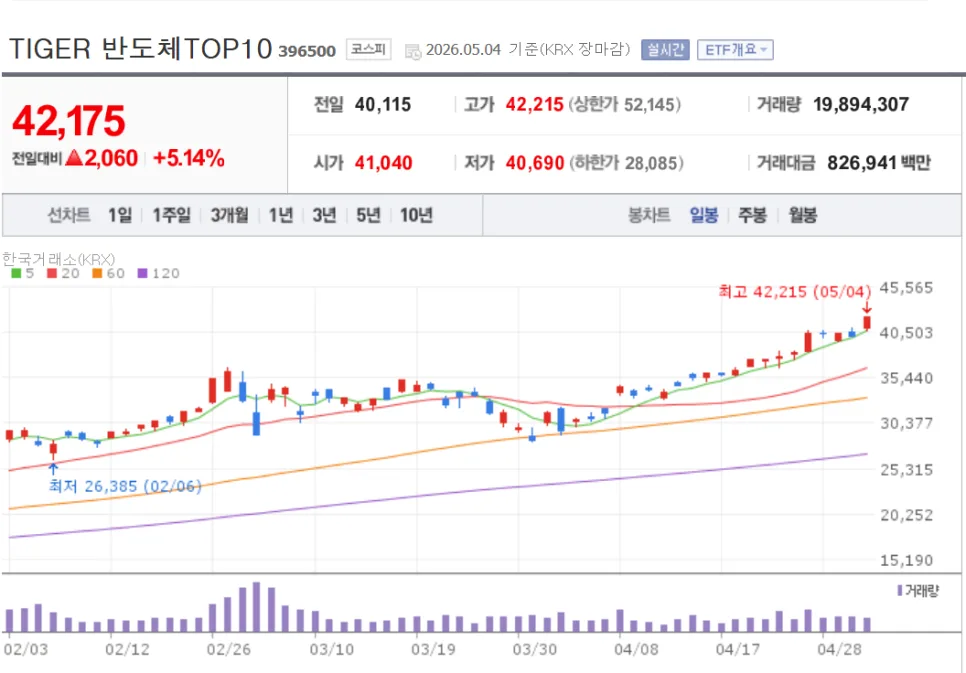
Task: Click the TIGER 반도체TOP10 title
Action: click(140, 49)
